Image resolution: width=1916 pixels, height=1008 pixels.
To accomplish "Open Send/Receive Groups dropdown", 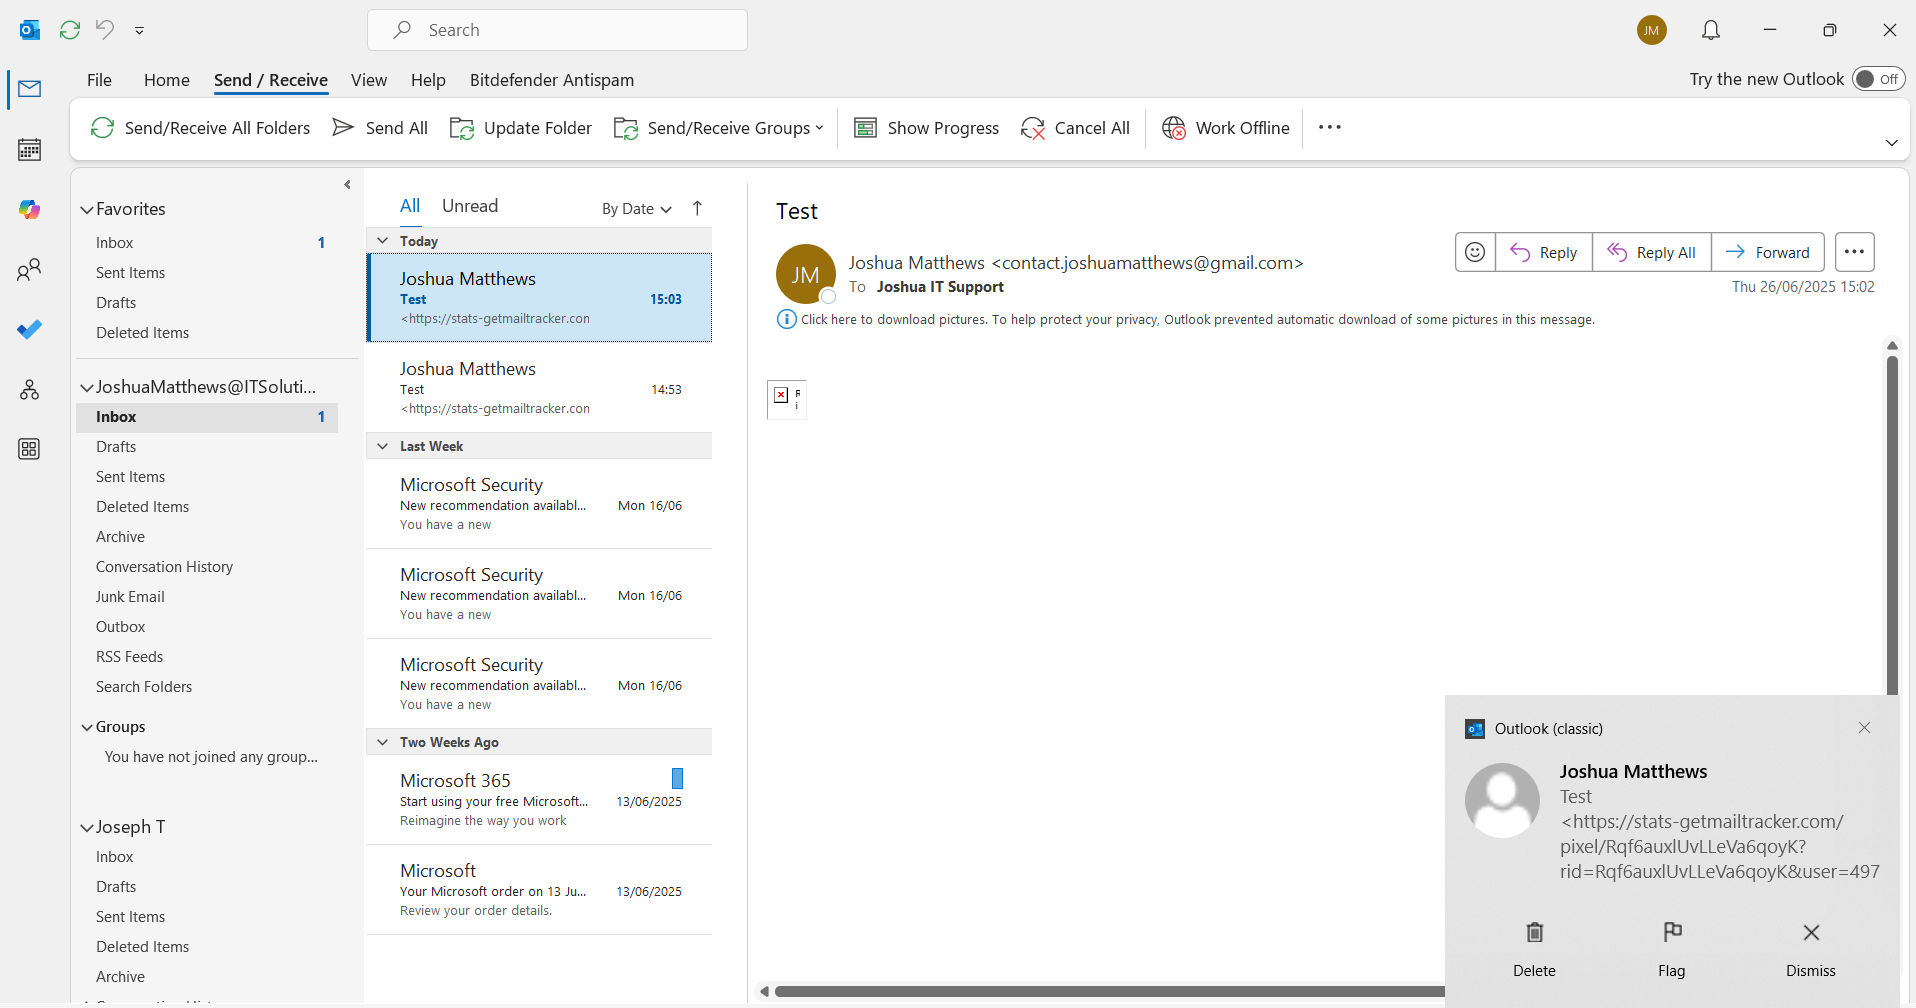I will (x=719, y=128).
